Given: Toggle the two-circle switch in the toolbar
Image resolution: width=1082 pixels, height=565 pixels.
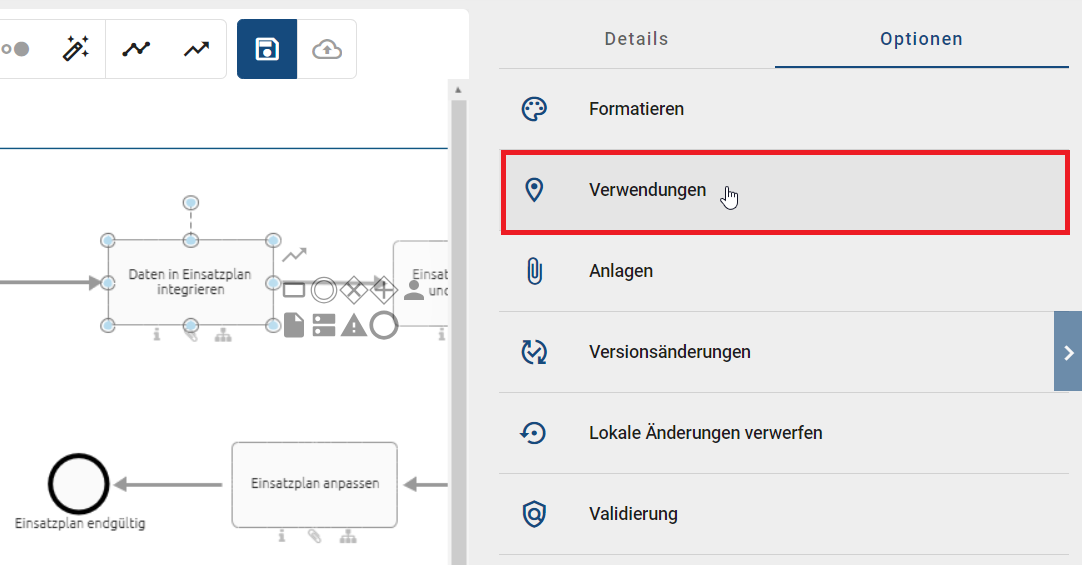Looking at the screenshot, I should (x=16, y=49).
